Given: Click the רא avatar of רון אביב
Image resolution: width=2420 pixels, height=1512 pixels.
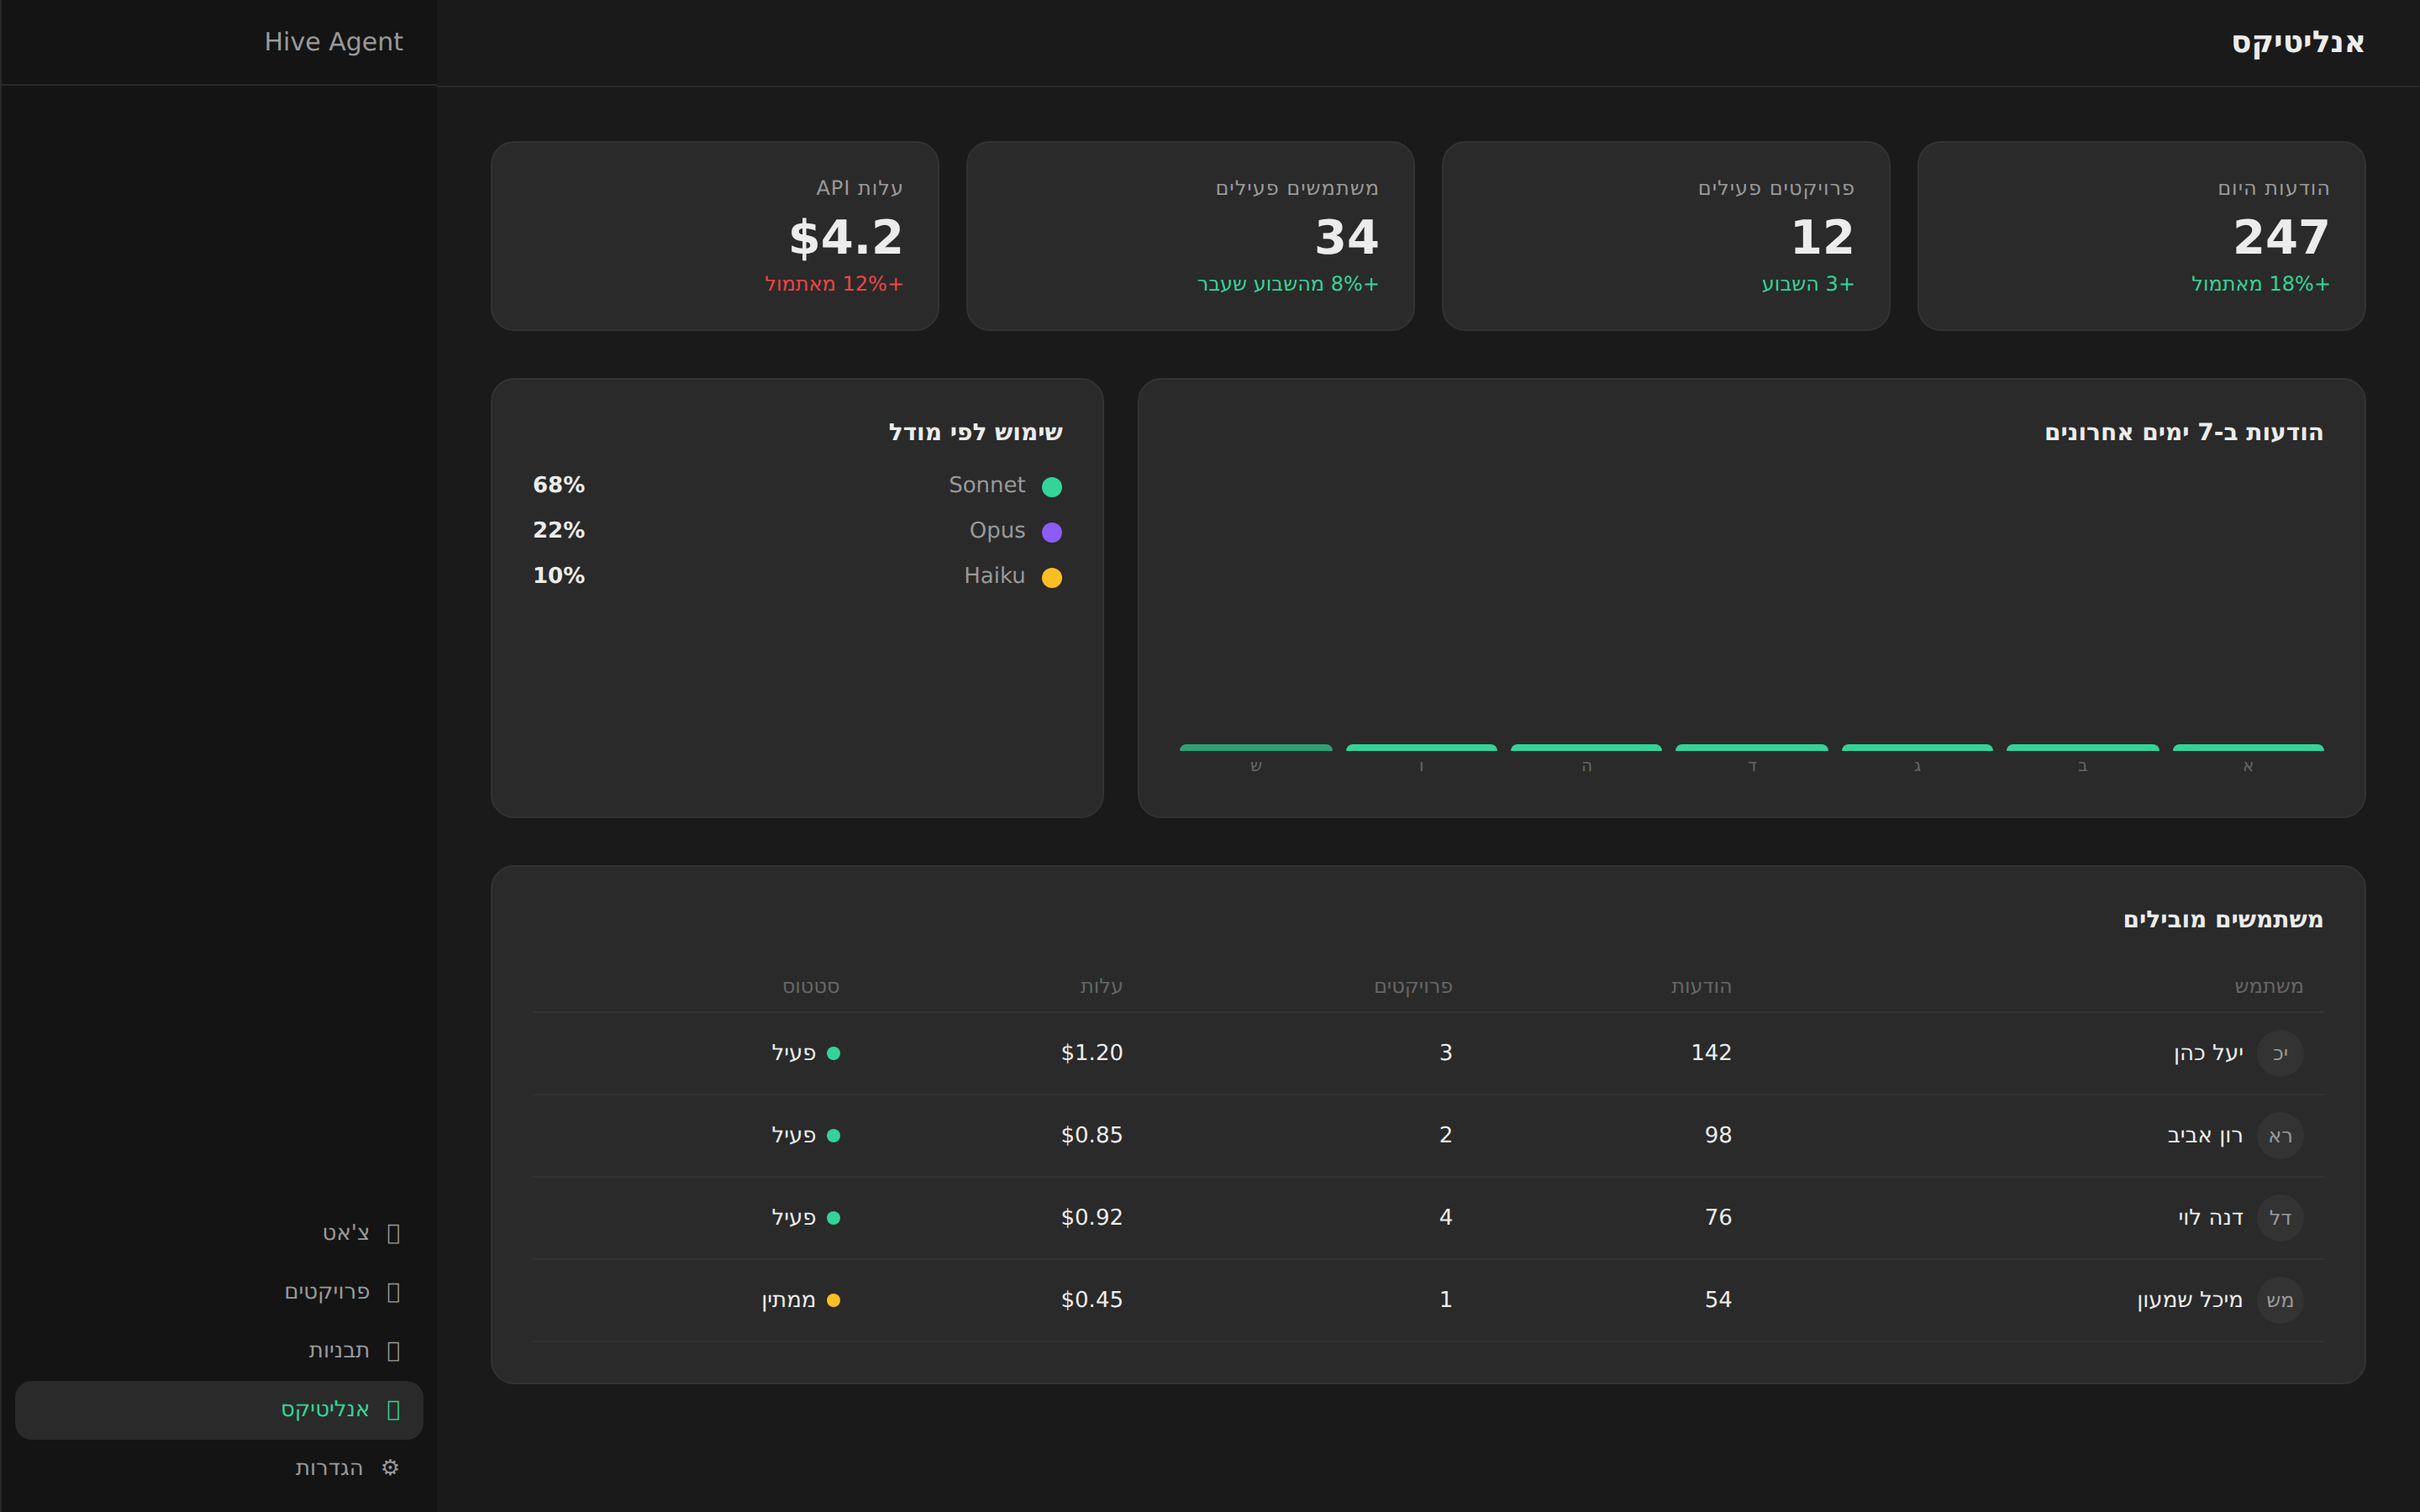Looking at the screenshot, I should click(2280, 1136).
